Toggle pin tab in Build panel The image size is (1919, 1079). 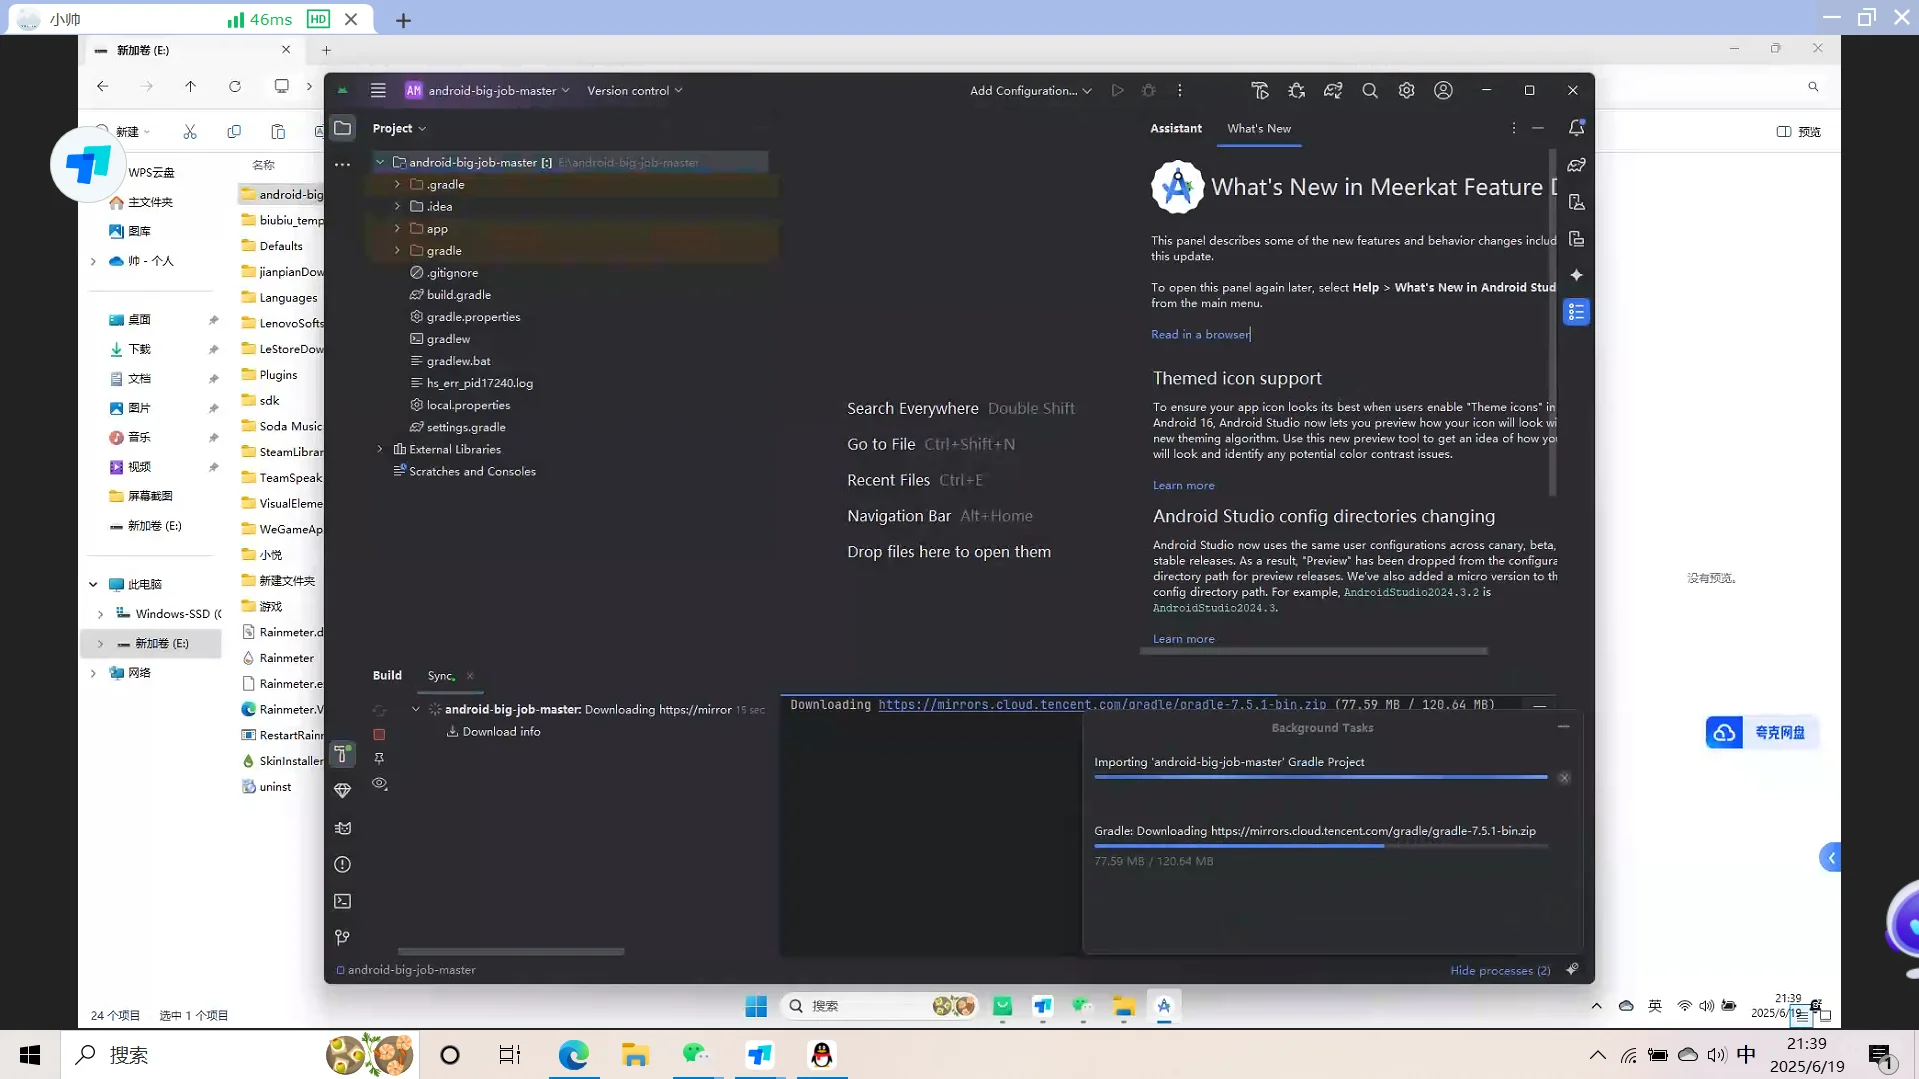(379, 759)
